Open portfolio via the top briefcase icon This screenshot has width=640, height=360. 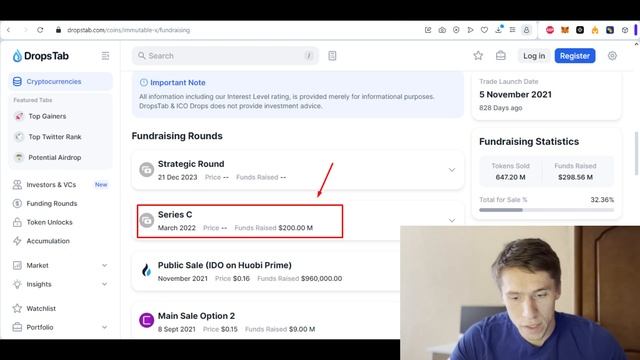pyautogui.click(x=500, y=56)
